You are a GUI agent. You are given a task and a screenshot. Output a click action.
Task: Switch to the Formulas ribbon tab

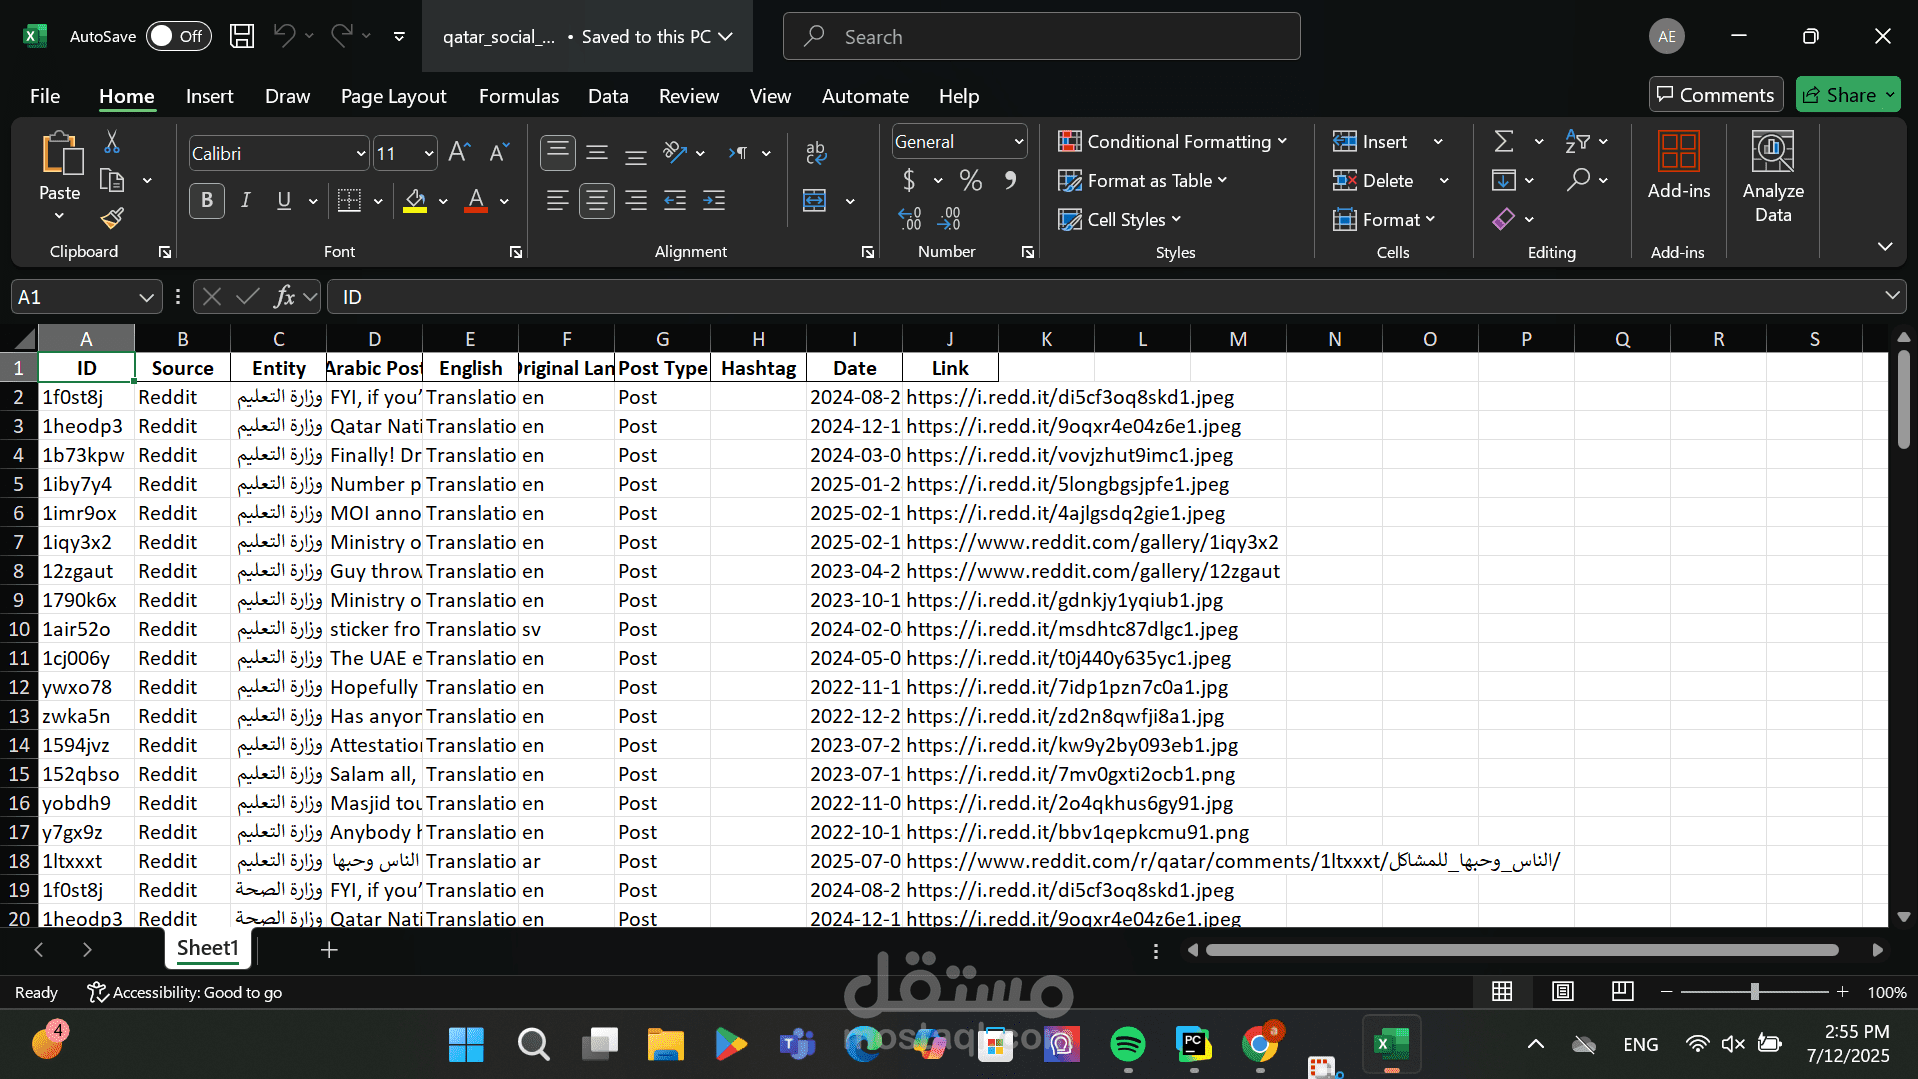click(518, 96)
